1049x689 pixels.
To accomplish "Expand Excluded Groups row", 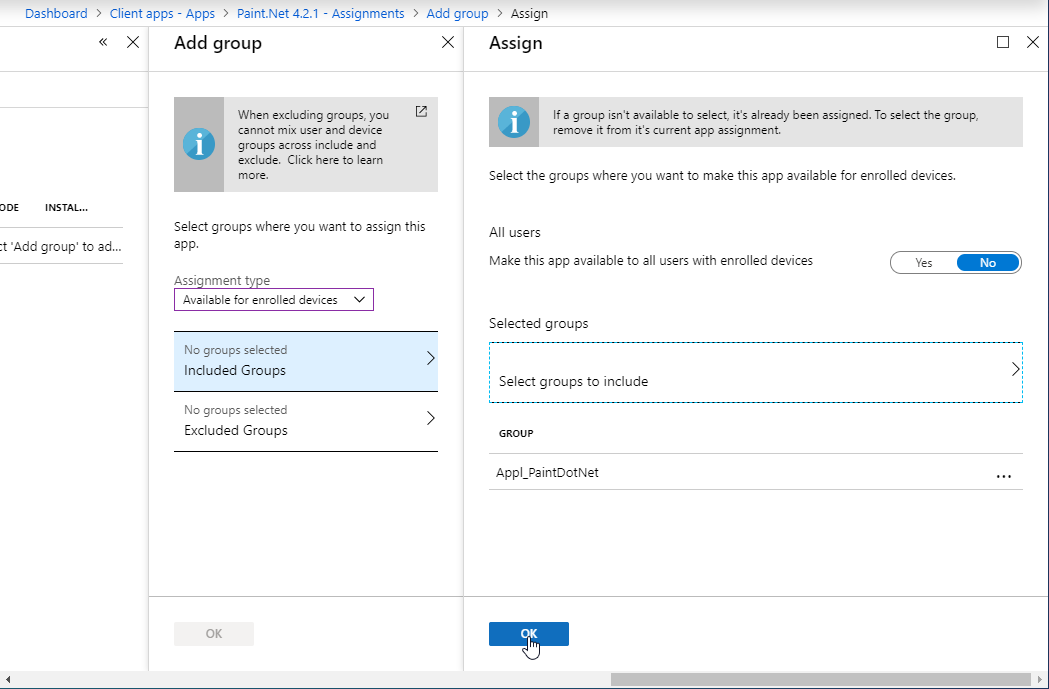I will click(305, 420).
